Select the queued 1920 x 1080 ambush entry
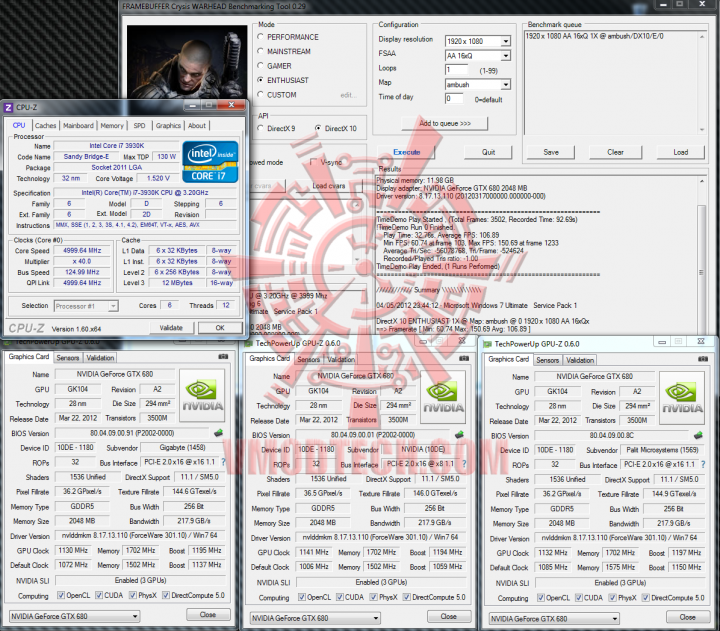 coord(594,36)
